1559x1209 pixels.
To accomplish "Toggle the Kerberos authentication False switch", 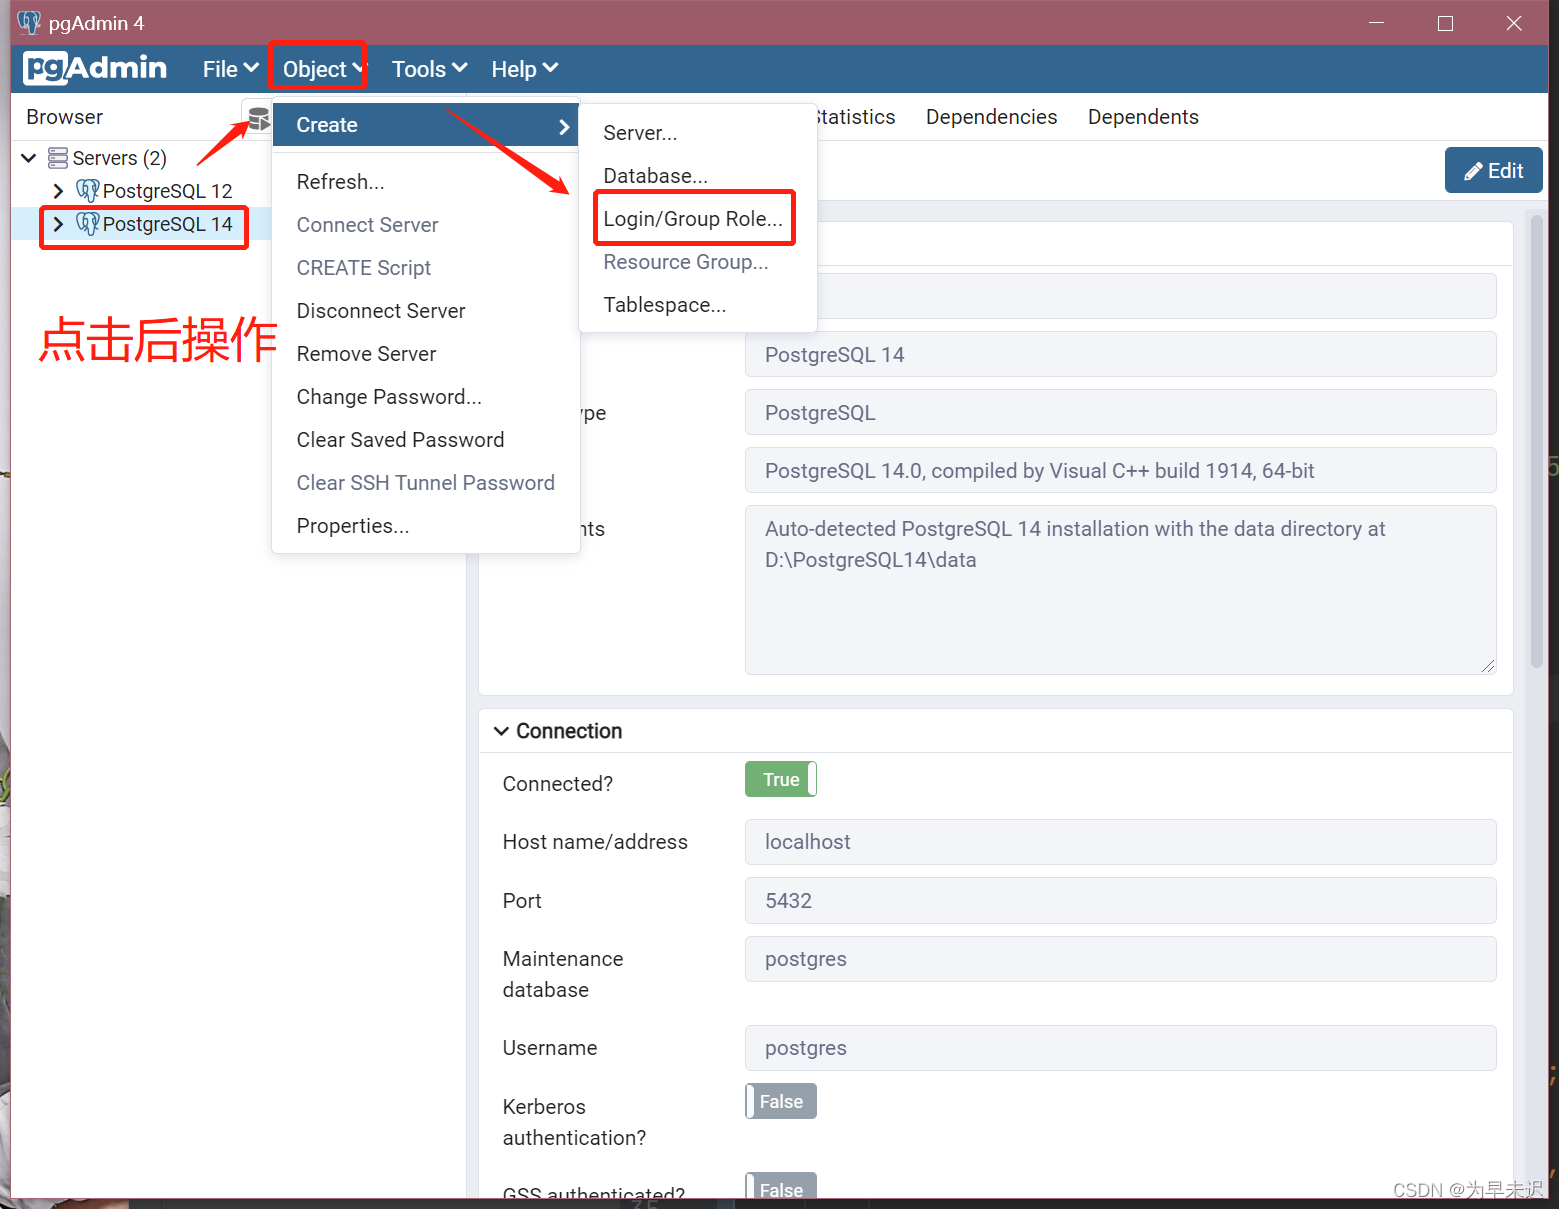I will tap(781, 1101).
